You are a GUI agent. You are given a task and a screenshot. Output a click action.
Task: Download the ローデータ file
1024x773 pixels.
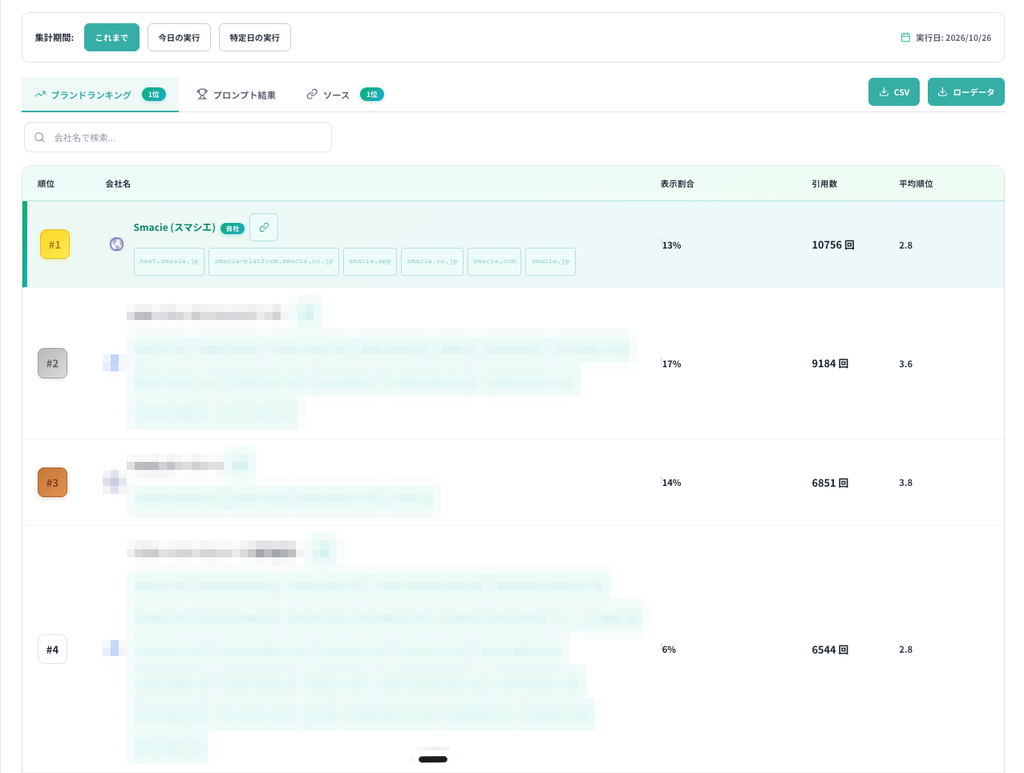tap(966, 92)
